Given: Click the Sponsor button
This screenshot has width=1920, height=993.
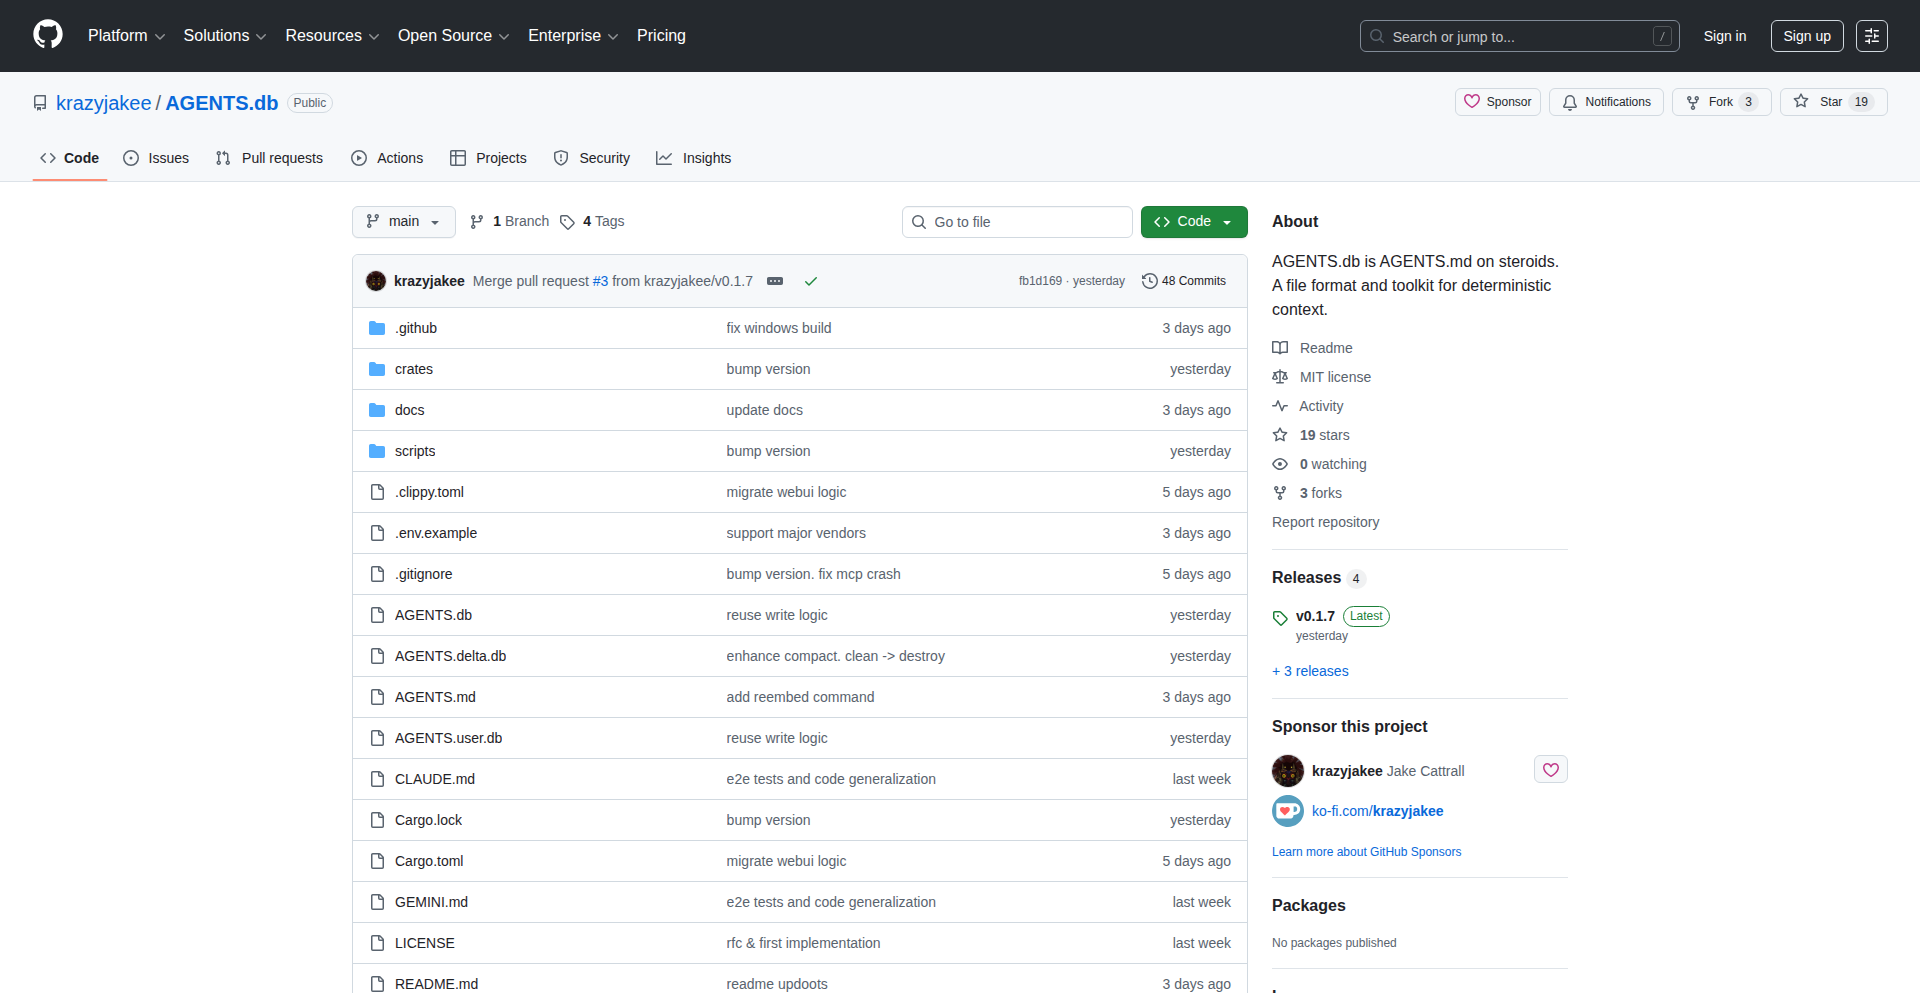Looking at the screenshot, I should pos(1497,102).
